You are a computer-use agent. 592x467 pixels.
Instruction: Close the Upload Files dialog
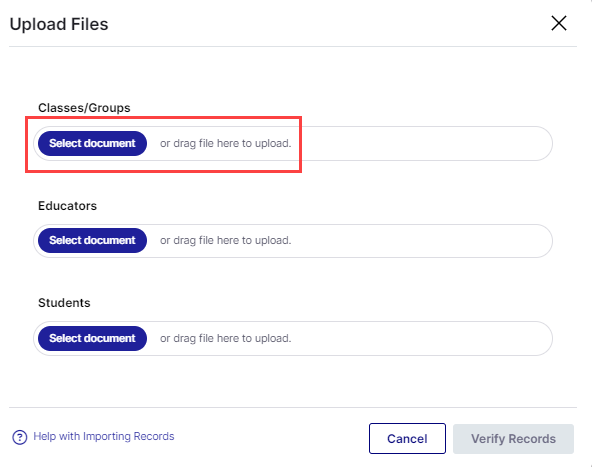coord(559,23)
